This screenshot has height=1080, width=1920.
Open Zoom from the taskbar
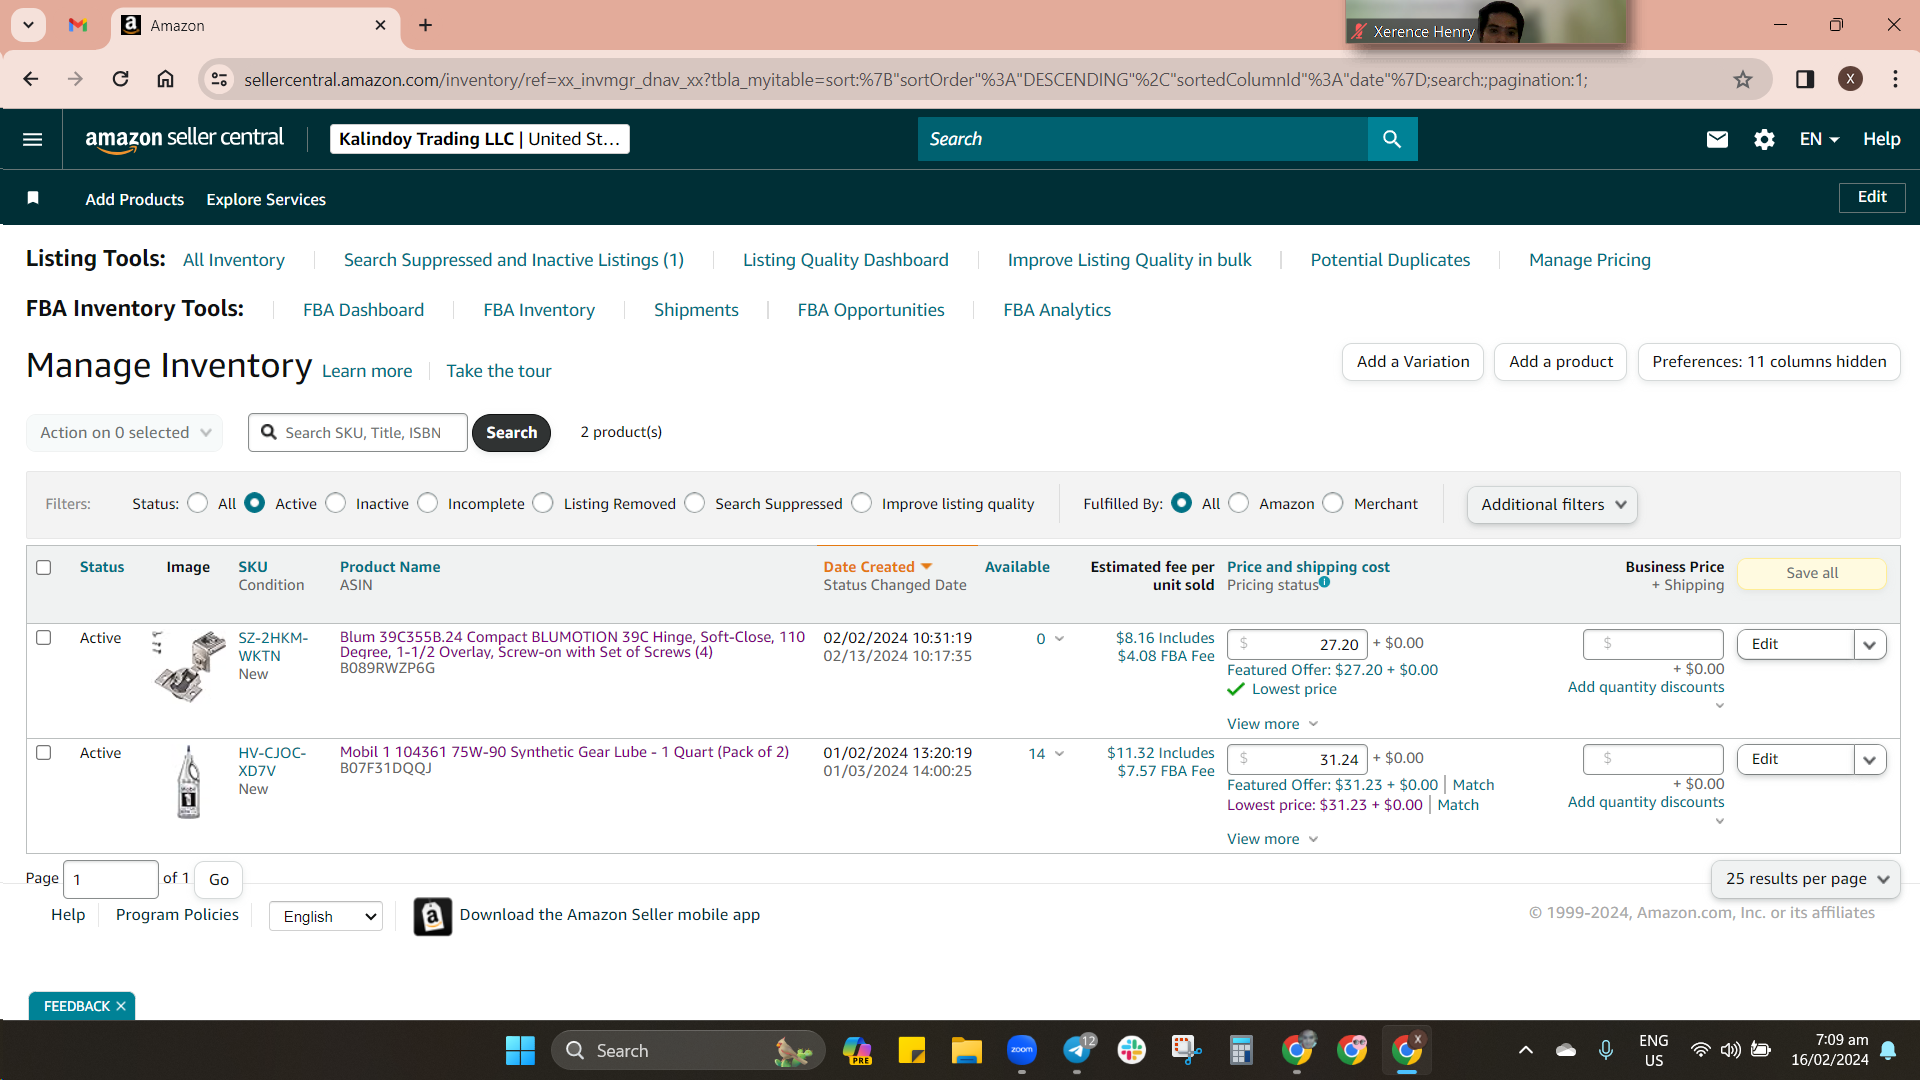pos(1021,1050)
